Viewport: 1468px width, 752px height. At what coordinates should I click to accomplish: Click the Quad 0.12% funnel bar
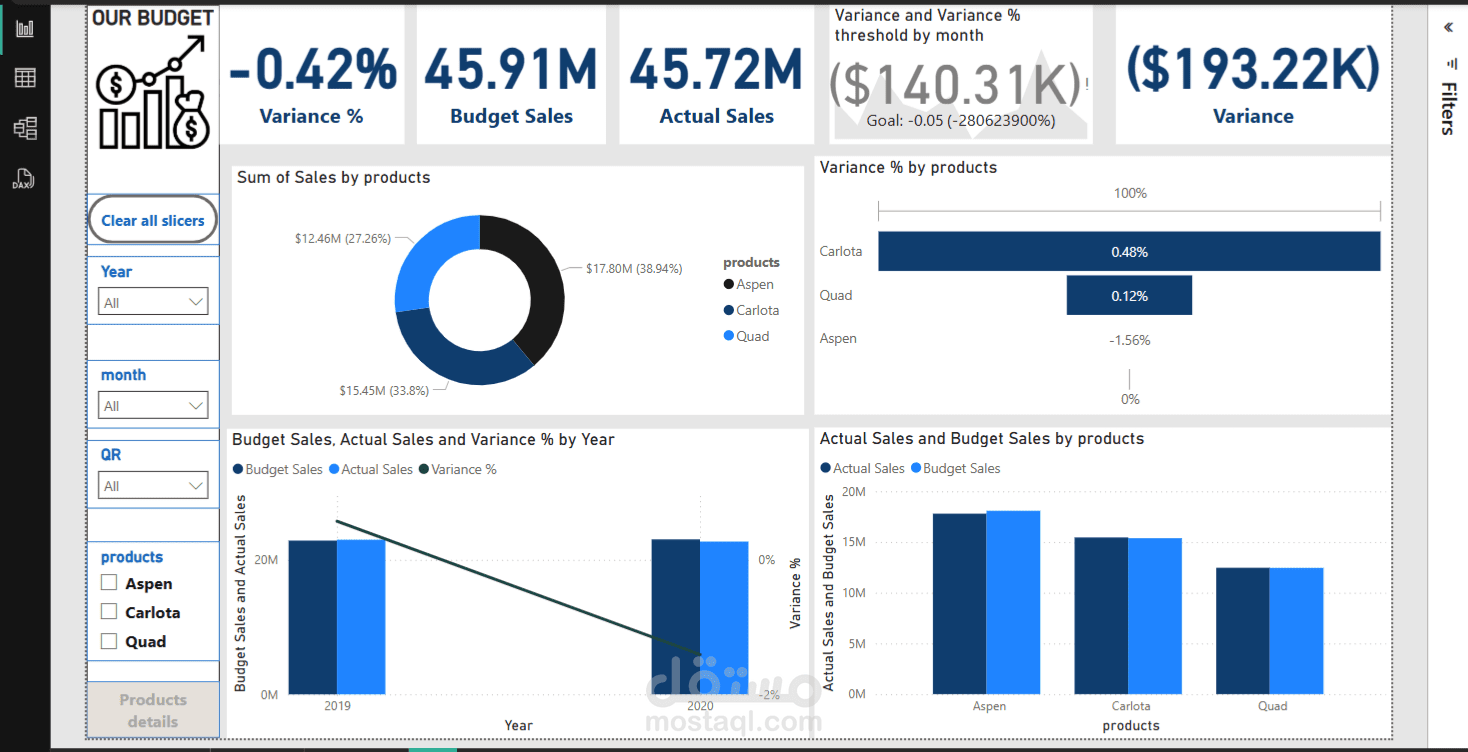pyautogui.click(x=1129, y=295)
